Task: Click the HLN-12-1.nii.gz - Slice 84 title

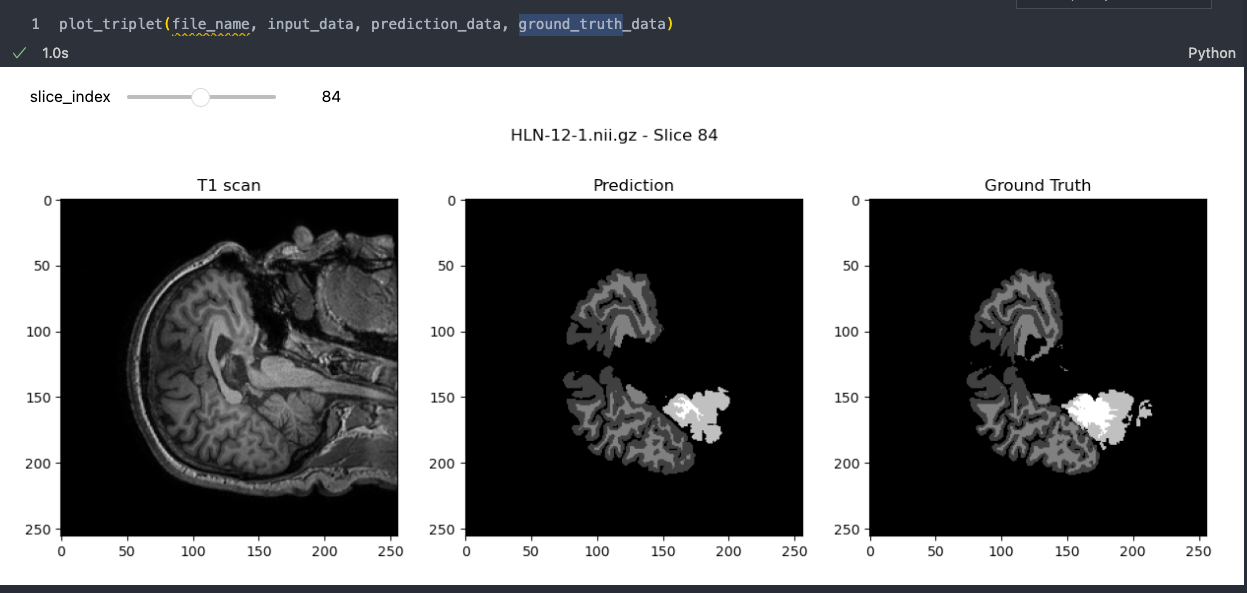Action: click(x=614, y=135)
